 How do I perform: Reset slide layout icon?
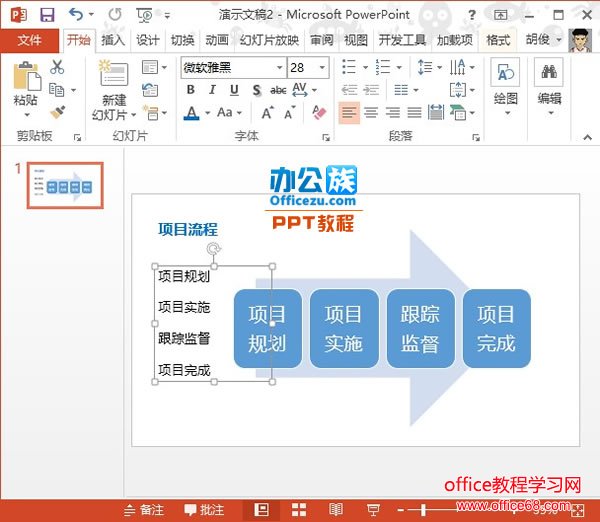150,90
